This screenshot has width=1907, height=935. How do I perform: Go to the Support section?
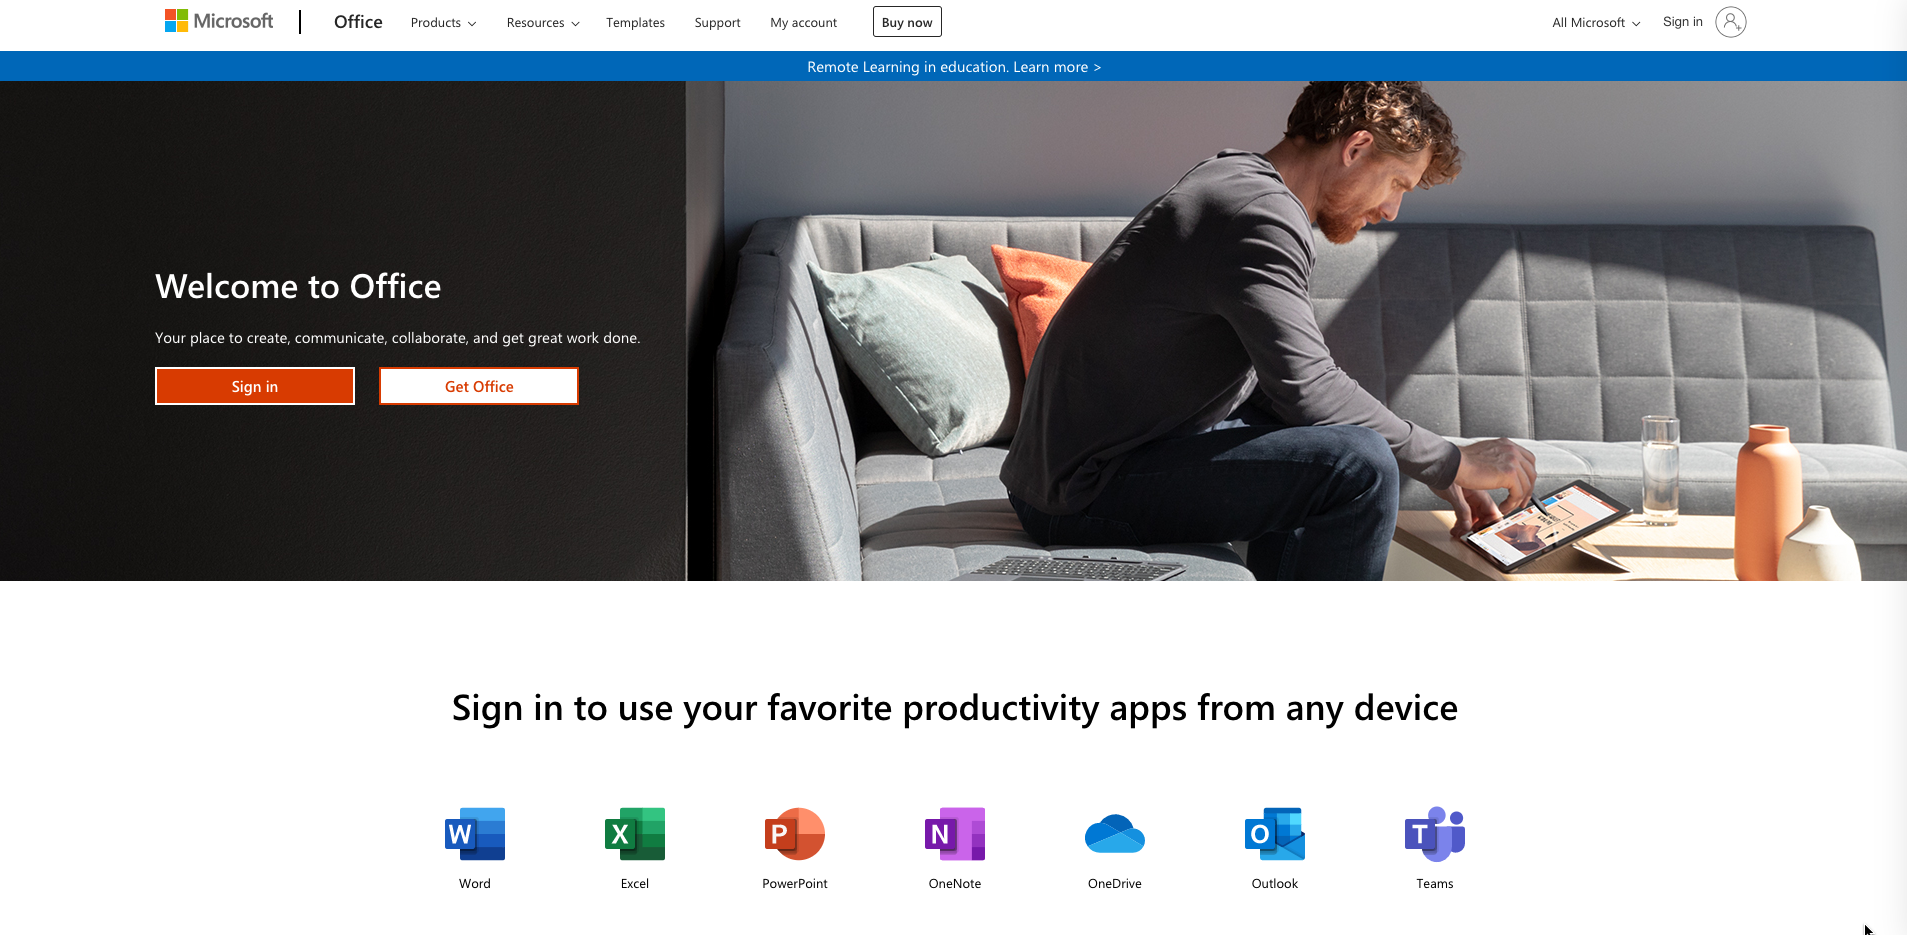pos(716,22)
